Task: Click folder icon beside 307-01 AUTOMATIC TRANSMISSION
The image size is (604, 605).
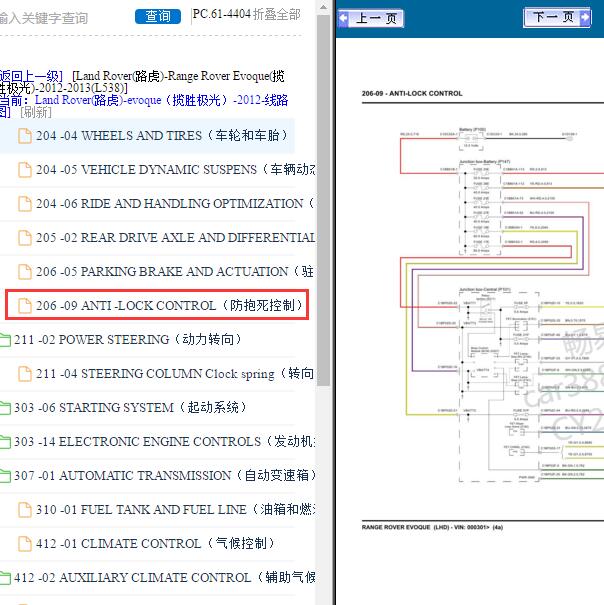Action: (x=5, y=476)
